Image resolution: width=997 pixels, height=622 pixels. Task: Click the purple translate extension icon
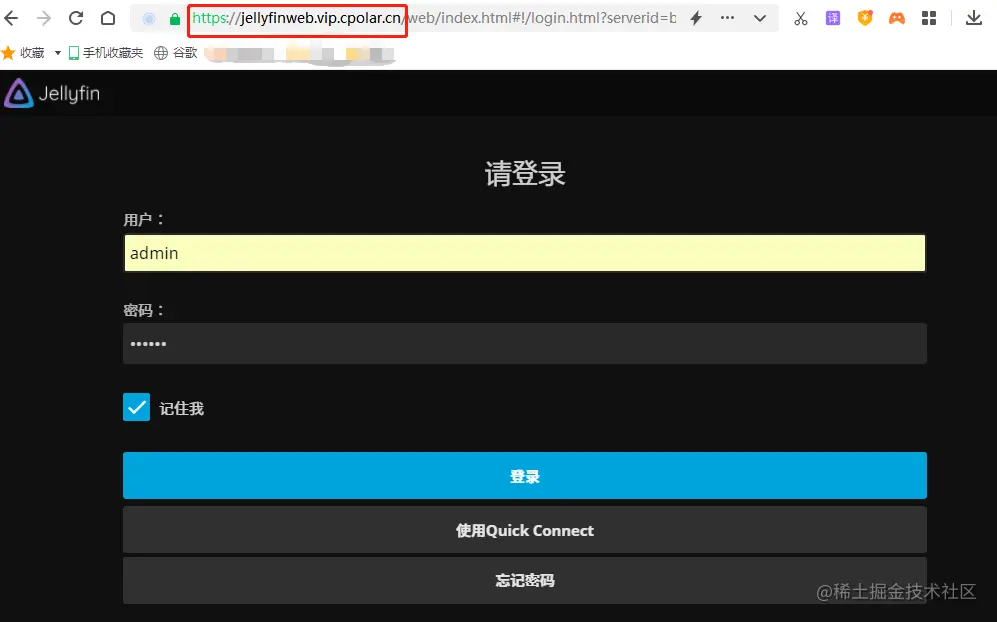(x=833, y=18)
